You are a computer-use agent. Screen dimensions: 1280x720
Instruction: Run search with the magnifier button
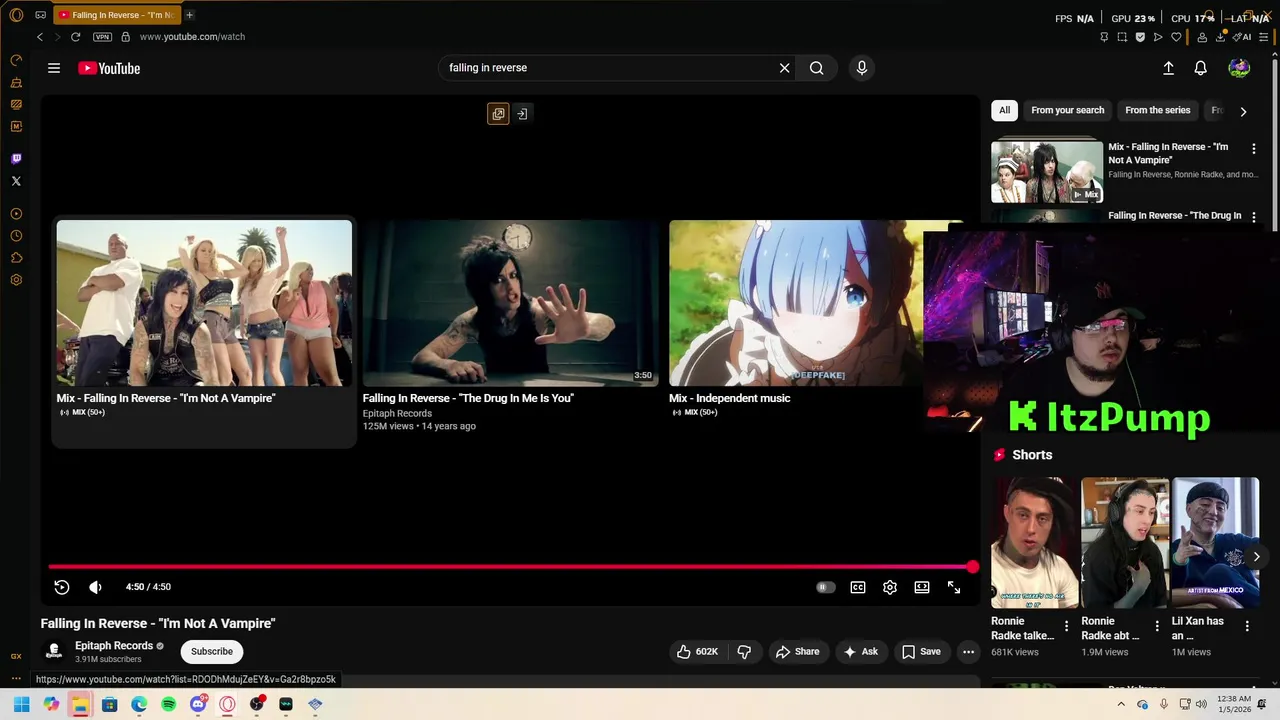click(x=817, y=68)
